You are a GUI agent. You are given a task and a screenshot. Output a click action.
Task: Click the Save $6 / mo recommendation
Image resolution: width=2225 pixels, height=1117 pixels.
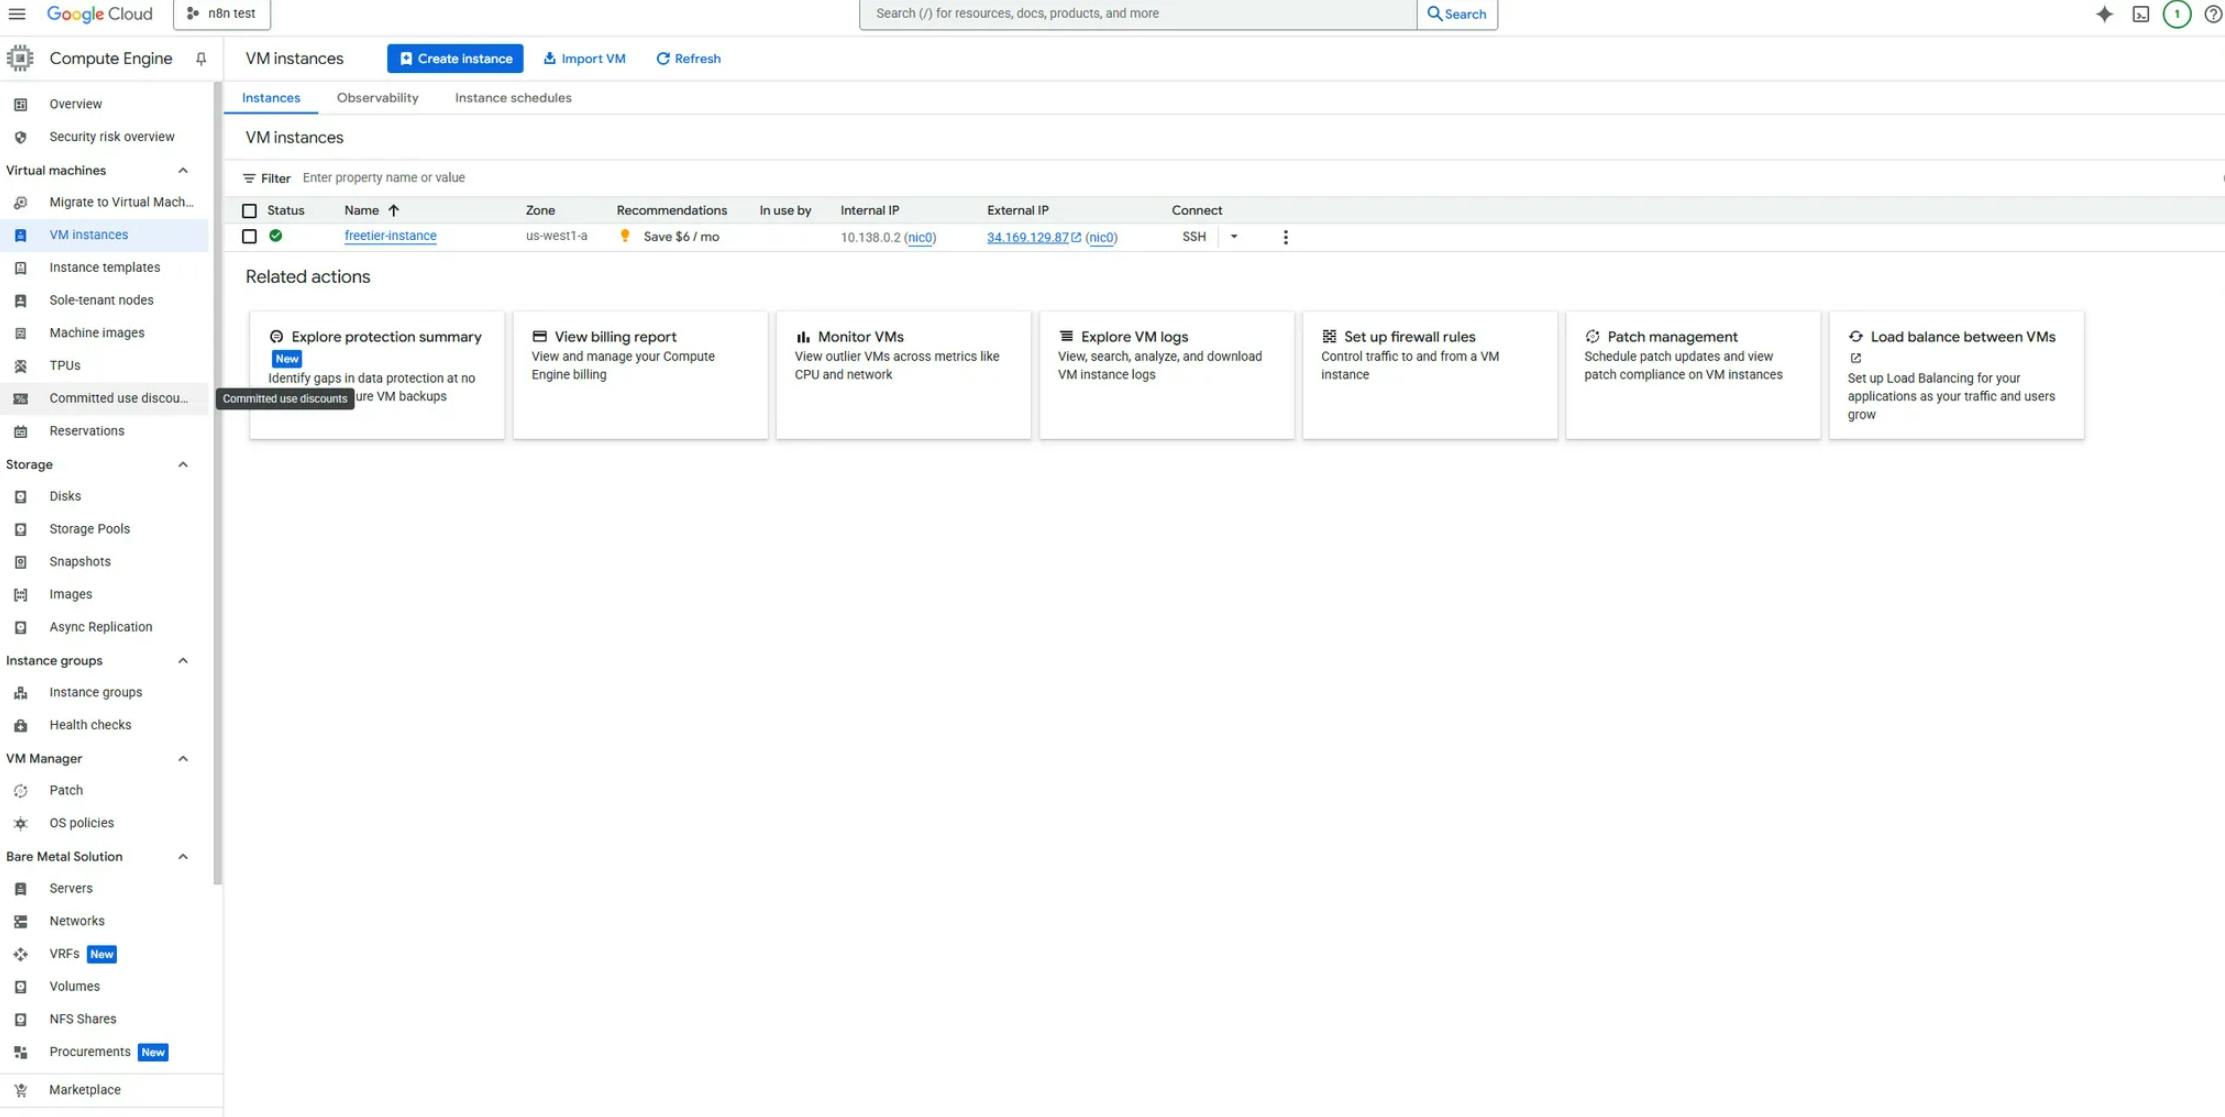click(681, 237)
